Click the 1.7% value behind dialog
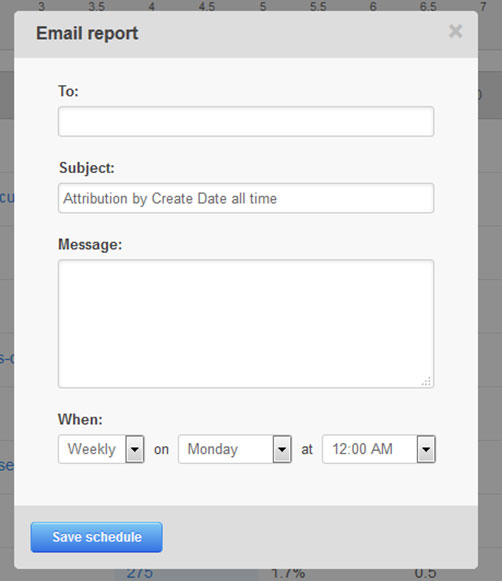 tap(288, 574)
